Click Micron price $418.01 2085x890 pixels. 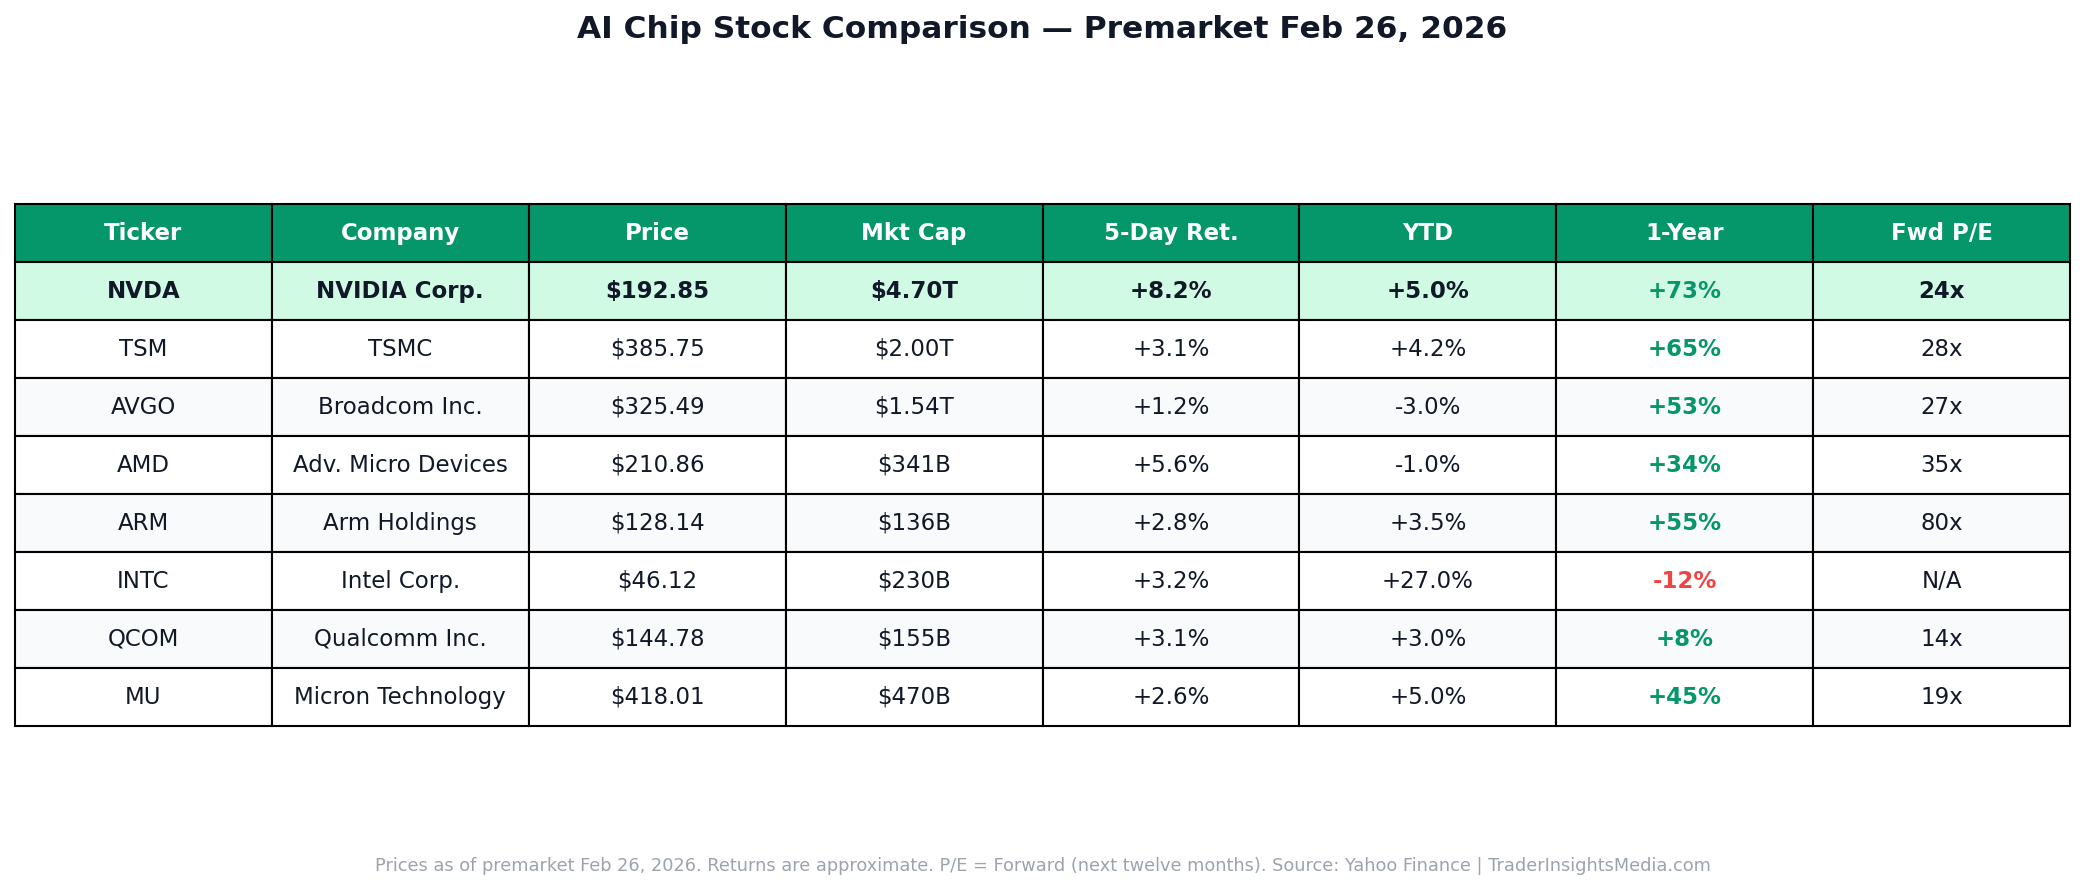[x=657, y=697]
